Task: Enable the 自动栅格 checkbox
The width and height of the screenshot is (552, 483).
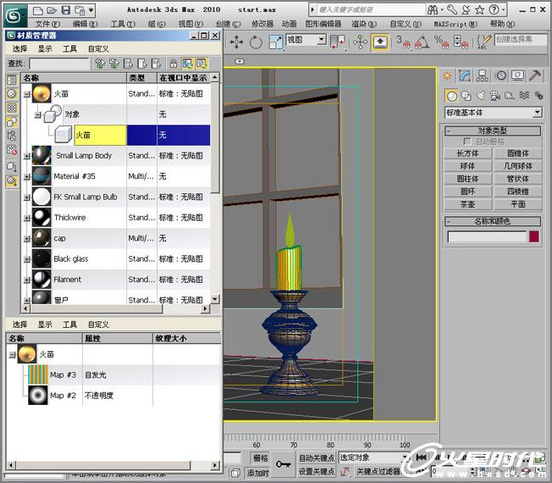Action: pos(467,142)
